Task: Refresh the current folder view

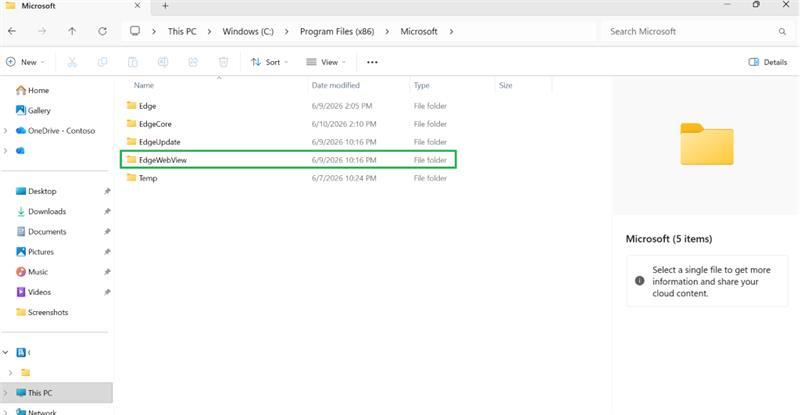Action: point(103,31)
